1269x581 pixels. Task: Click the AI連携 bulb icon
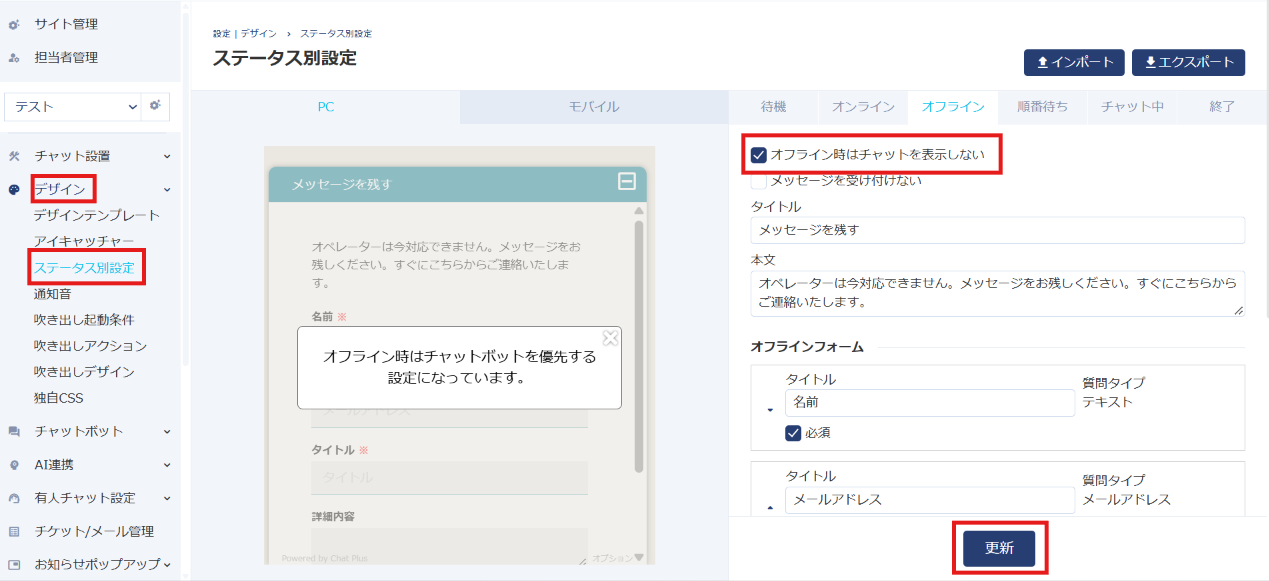tap(14, 465)
